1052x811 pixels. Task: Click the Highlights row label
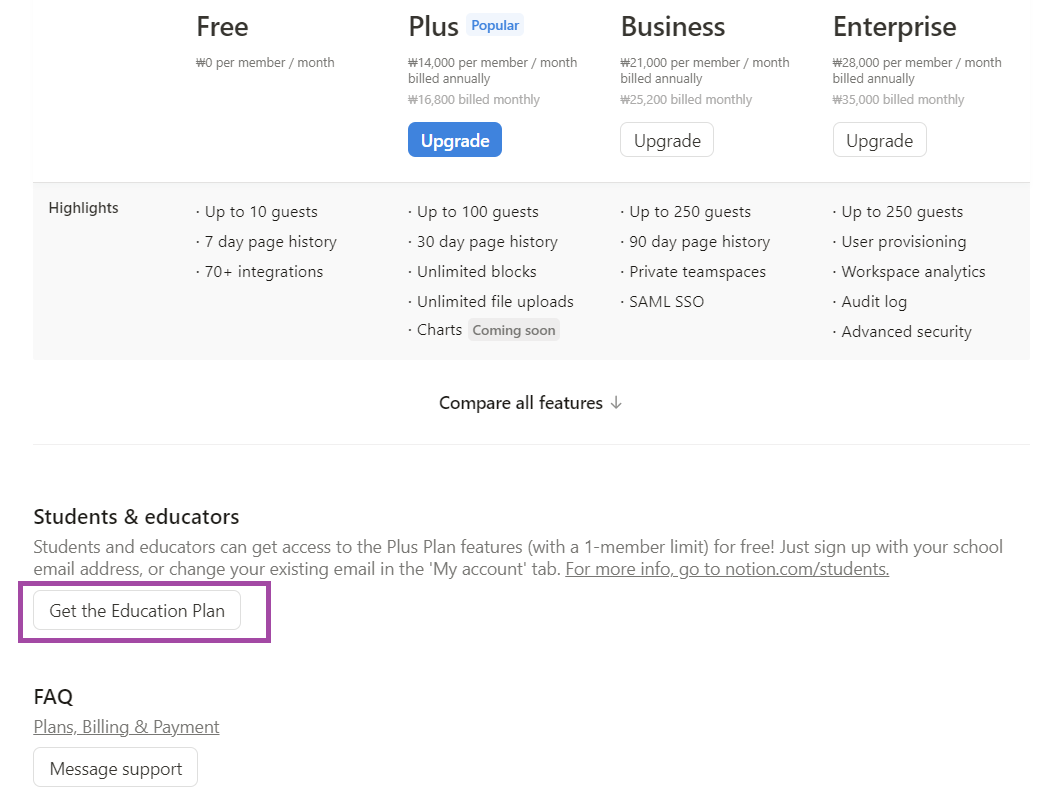[x=83, y=208]
